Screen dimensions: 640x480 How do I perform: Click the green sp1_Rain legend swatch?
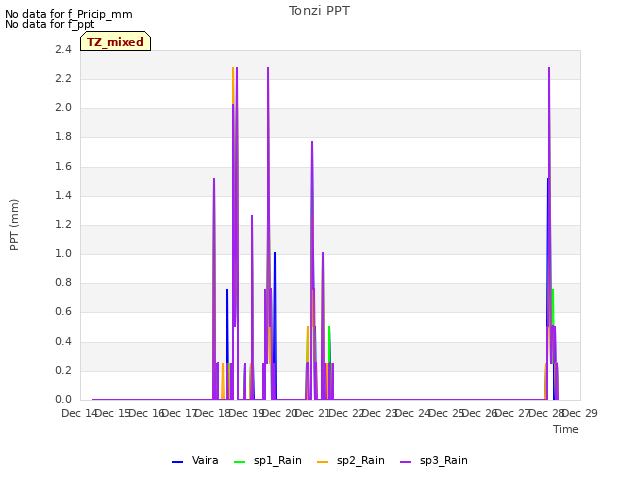click(240, 462)
